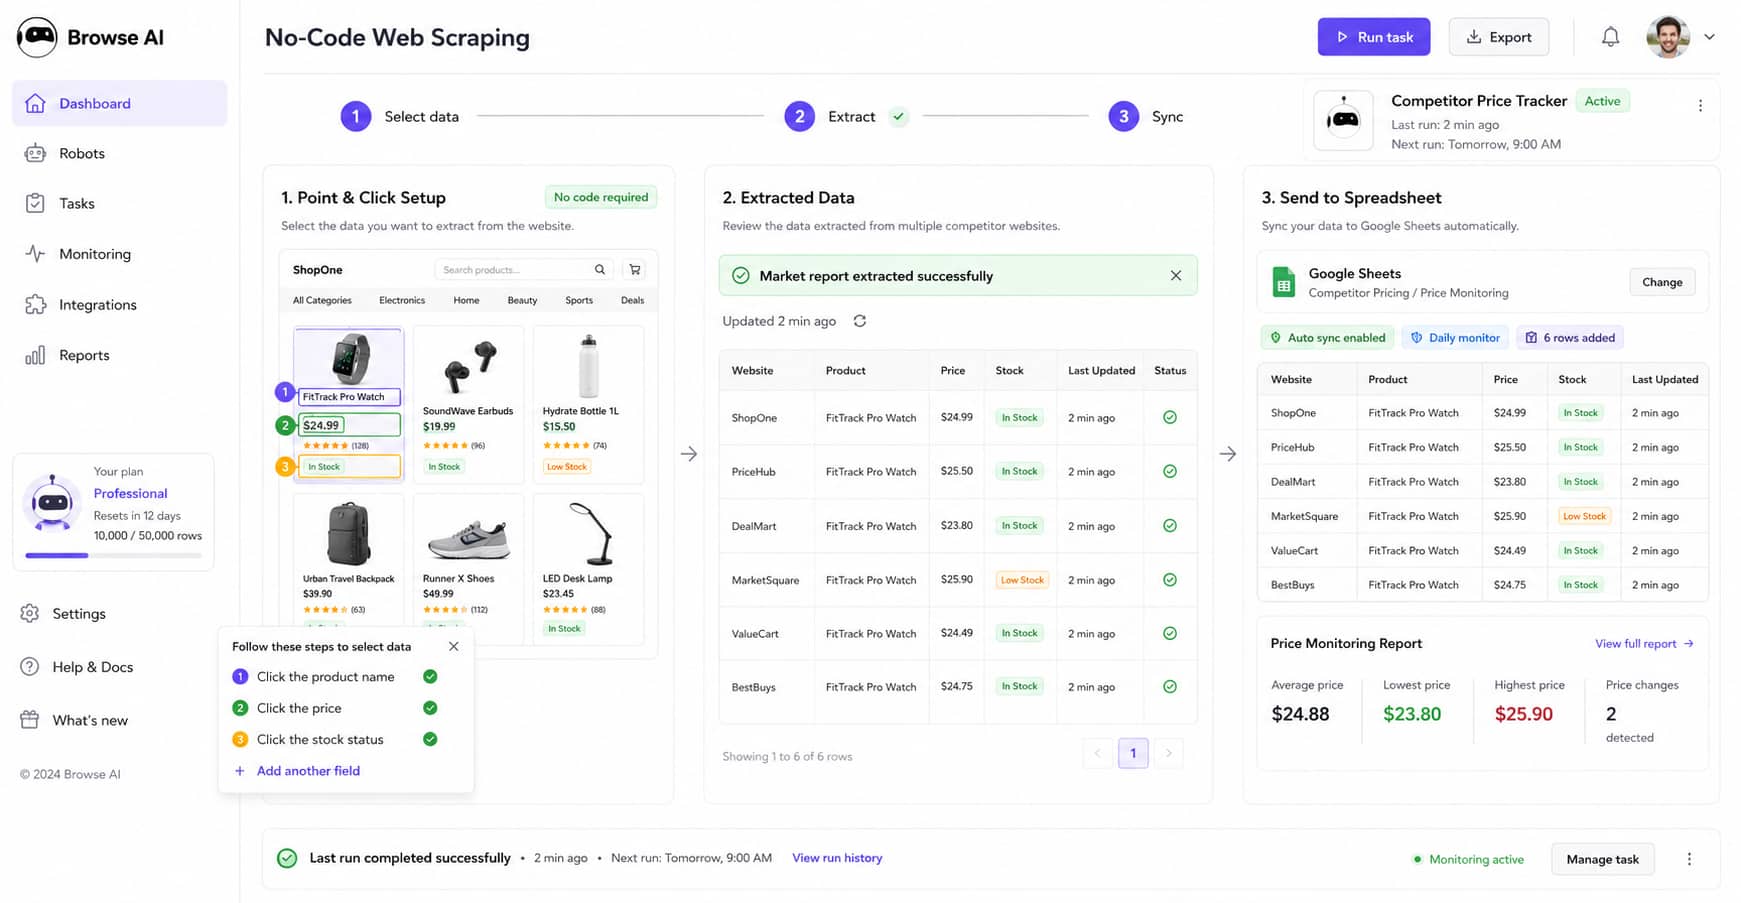Click the Tasks clipboard icon
Viewport: 1741px width, 903px height.
tap(35, 203)
